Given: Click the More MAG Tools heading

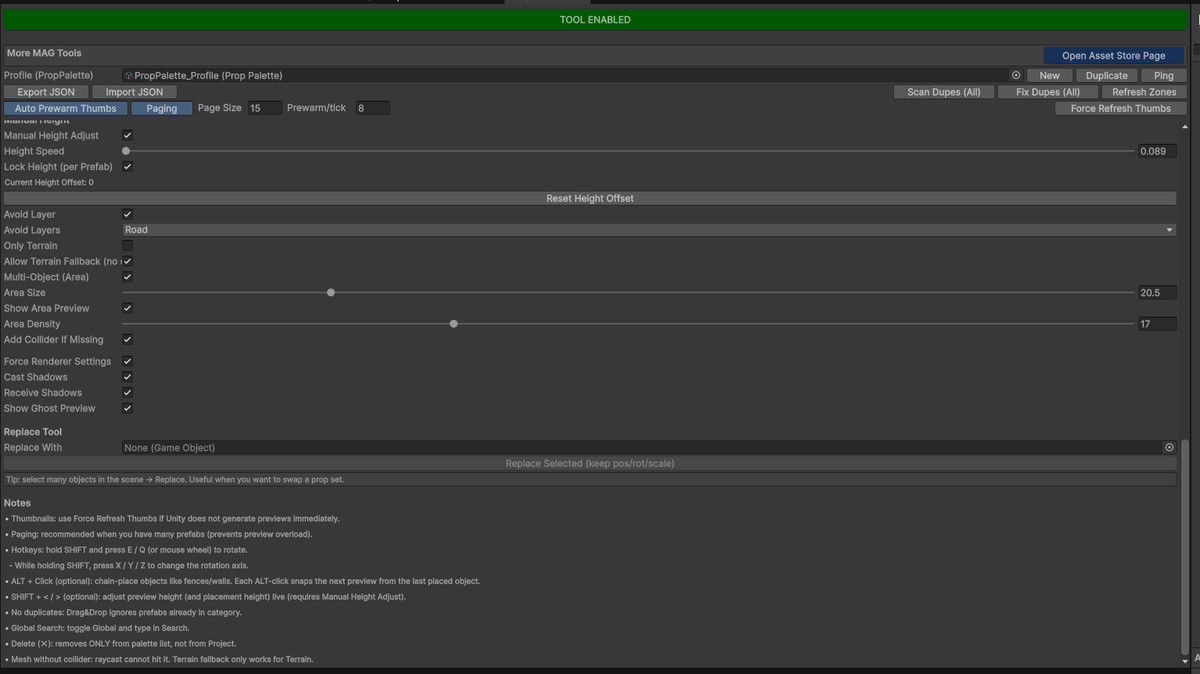Looking at the screenshot, I should [x=44, y=53].
